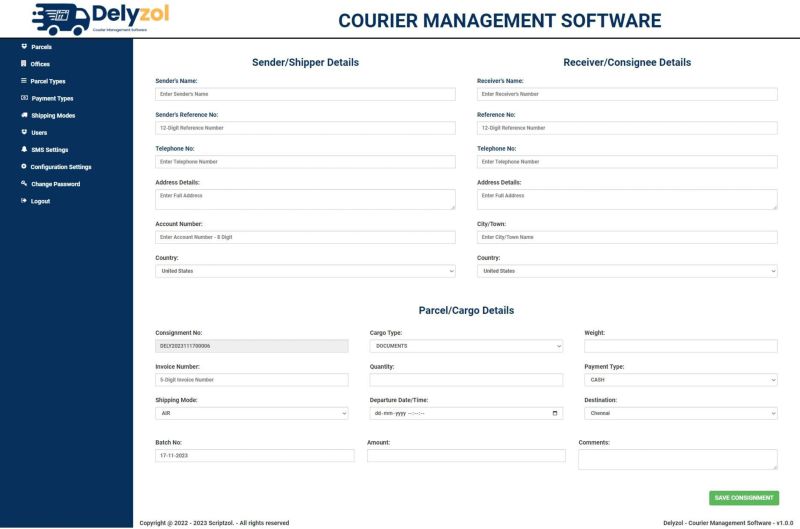Click the Change Password key icon
Screen dimensions: 800x529
(23, 184)
